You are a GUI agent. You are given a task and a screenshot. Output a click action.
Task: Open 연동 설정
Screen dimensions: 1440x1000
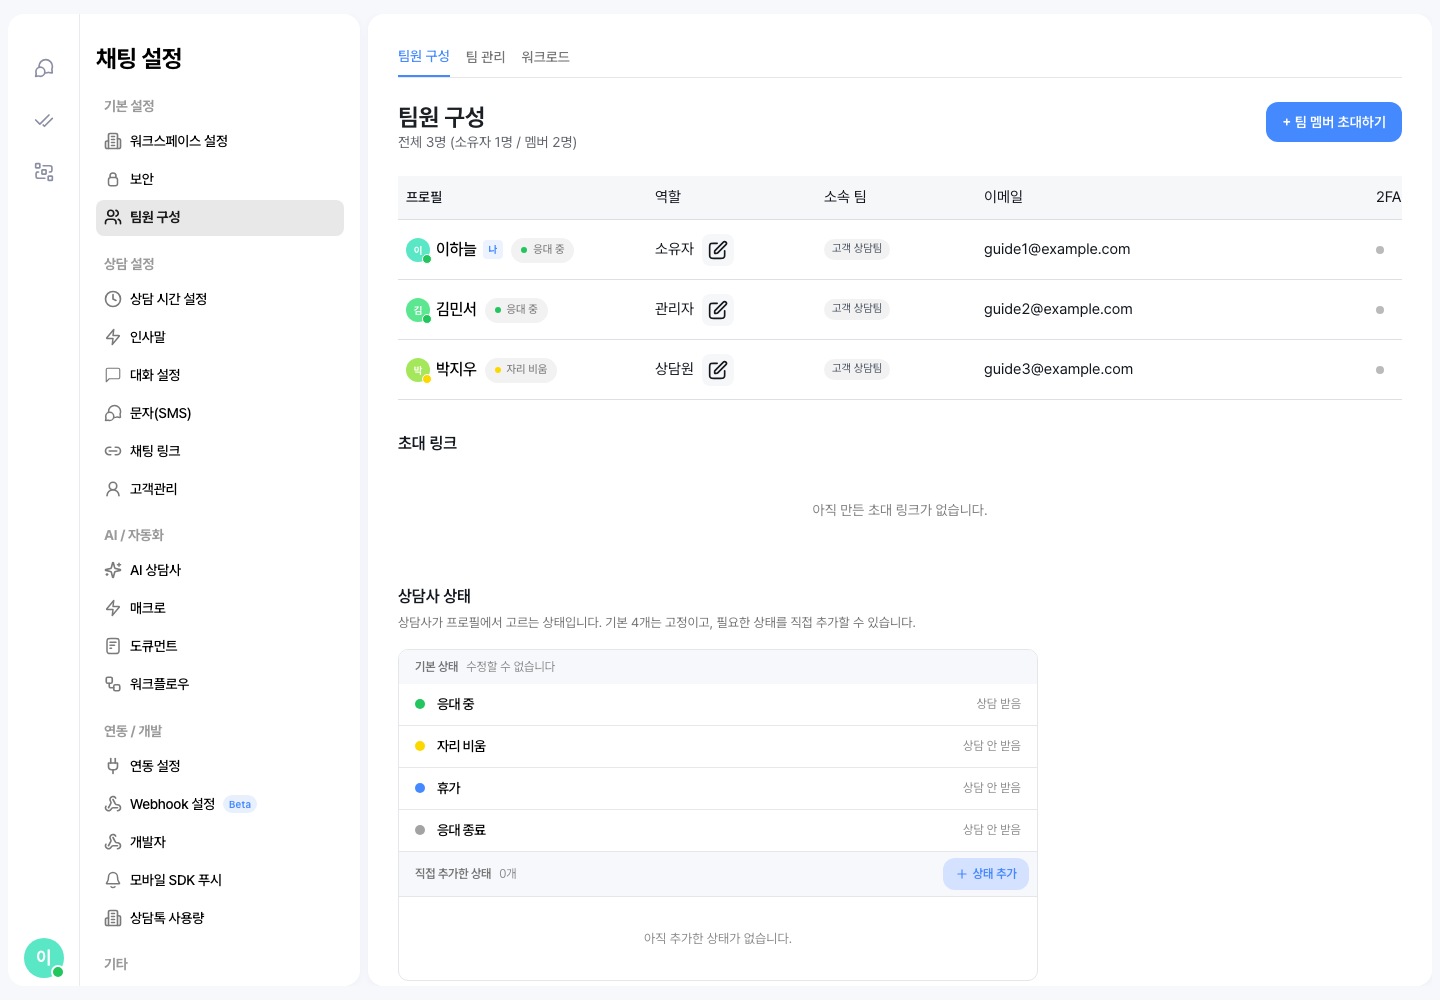[220, 766]
